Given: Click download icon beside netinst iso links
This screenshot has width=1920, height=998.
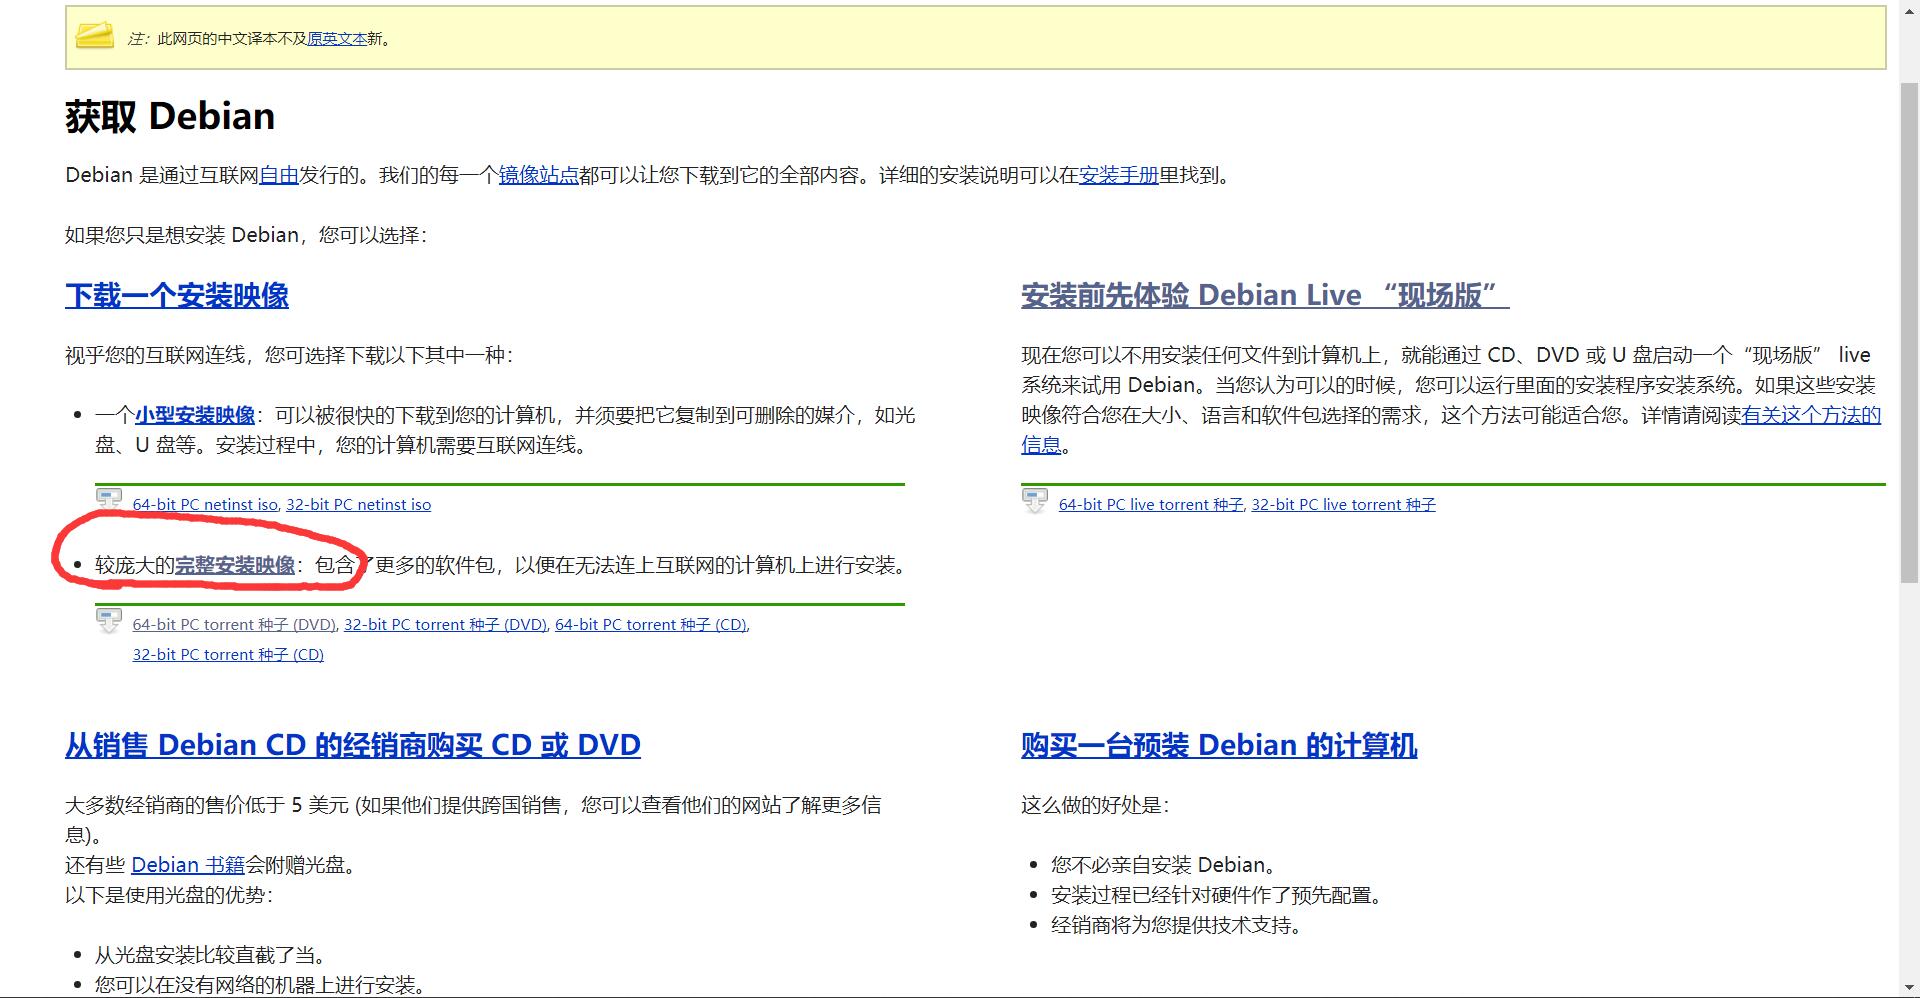Looking at the screenshot, I should [109, 499].
